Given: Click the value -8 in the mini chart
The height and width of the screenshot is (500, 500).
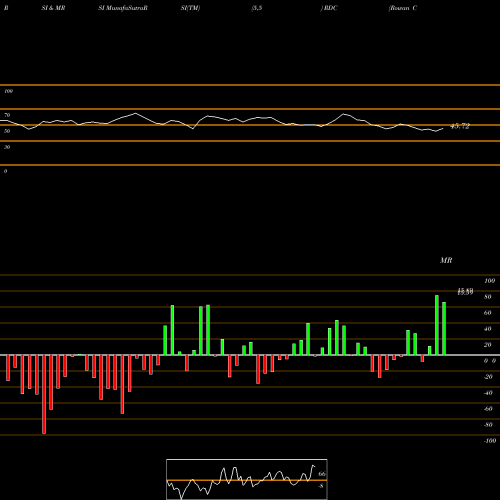Looking at the screenshot, I should tap(321, 486).
